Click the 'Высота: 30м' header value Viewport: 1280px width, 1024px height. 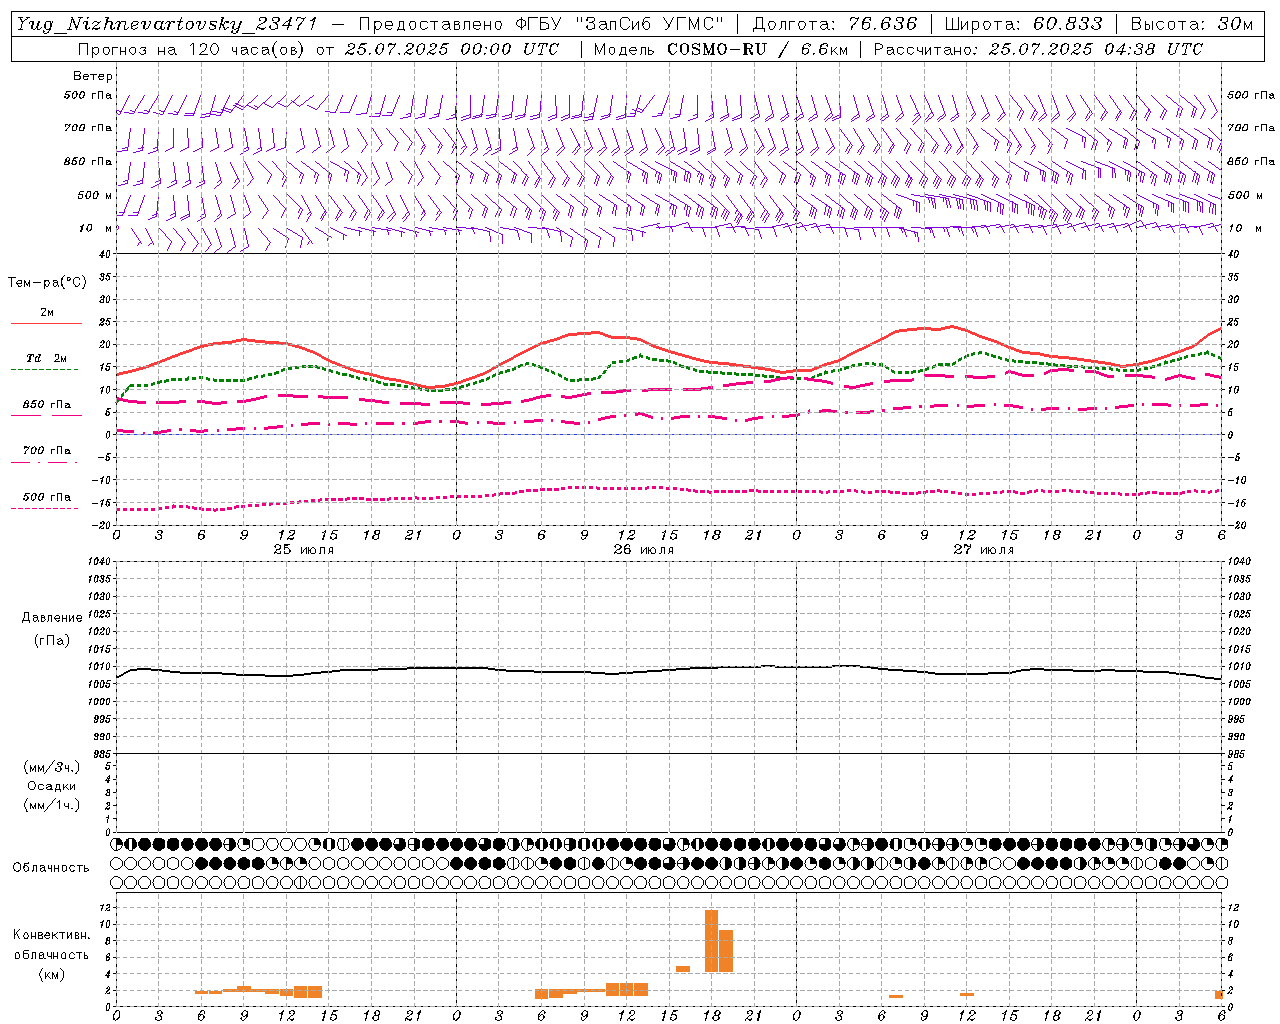1191,24
